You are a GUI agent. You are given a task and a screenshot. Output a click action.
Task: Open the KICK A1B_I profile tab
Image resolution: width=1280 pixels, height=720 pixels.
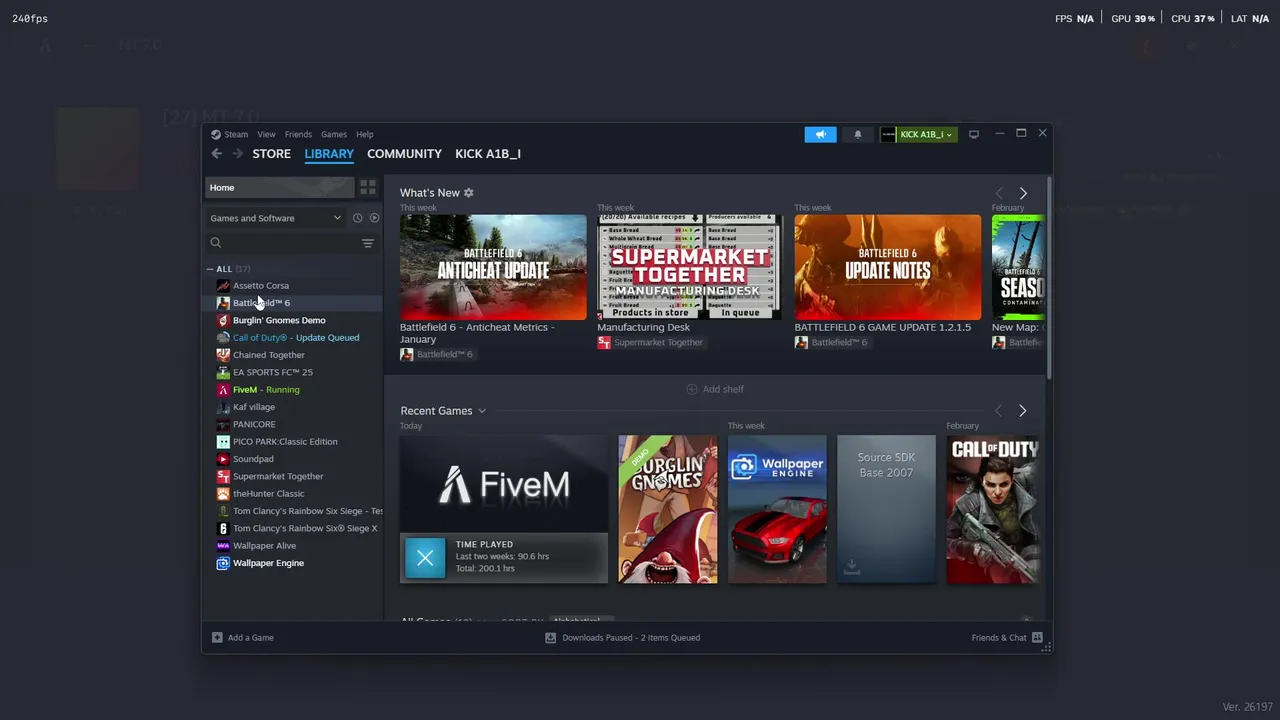(488, 154)
